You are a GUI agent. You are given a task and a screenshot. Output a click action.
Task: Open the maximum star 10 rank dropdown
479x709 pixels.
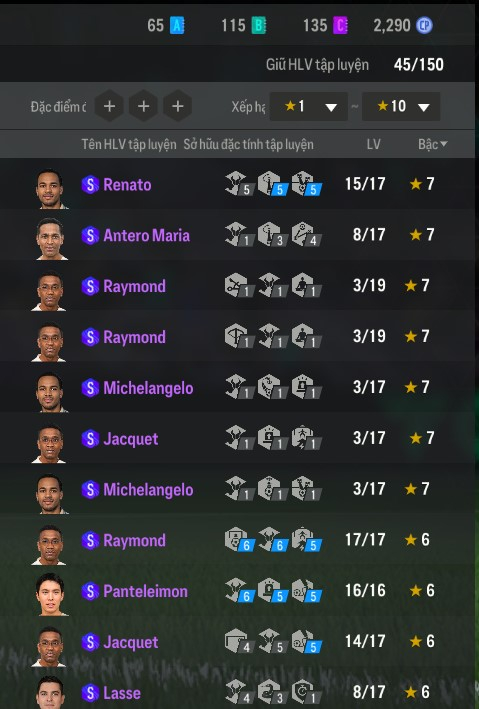pos(401,106)
